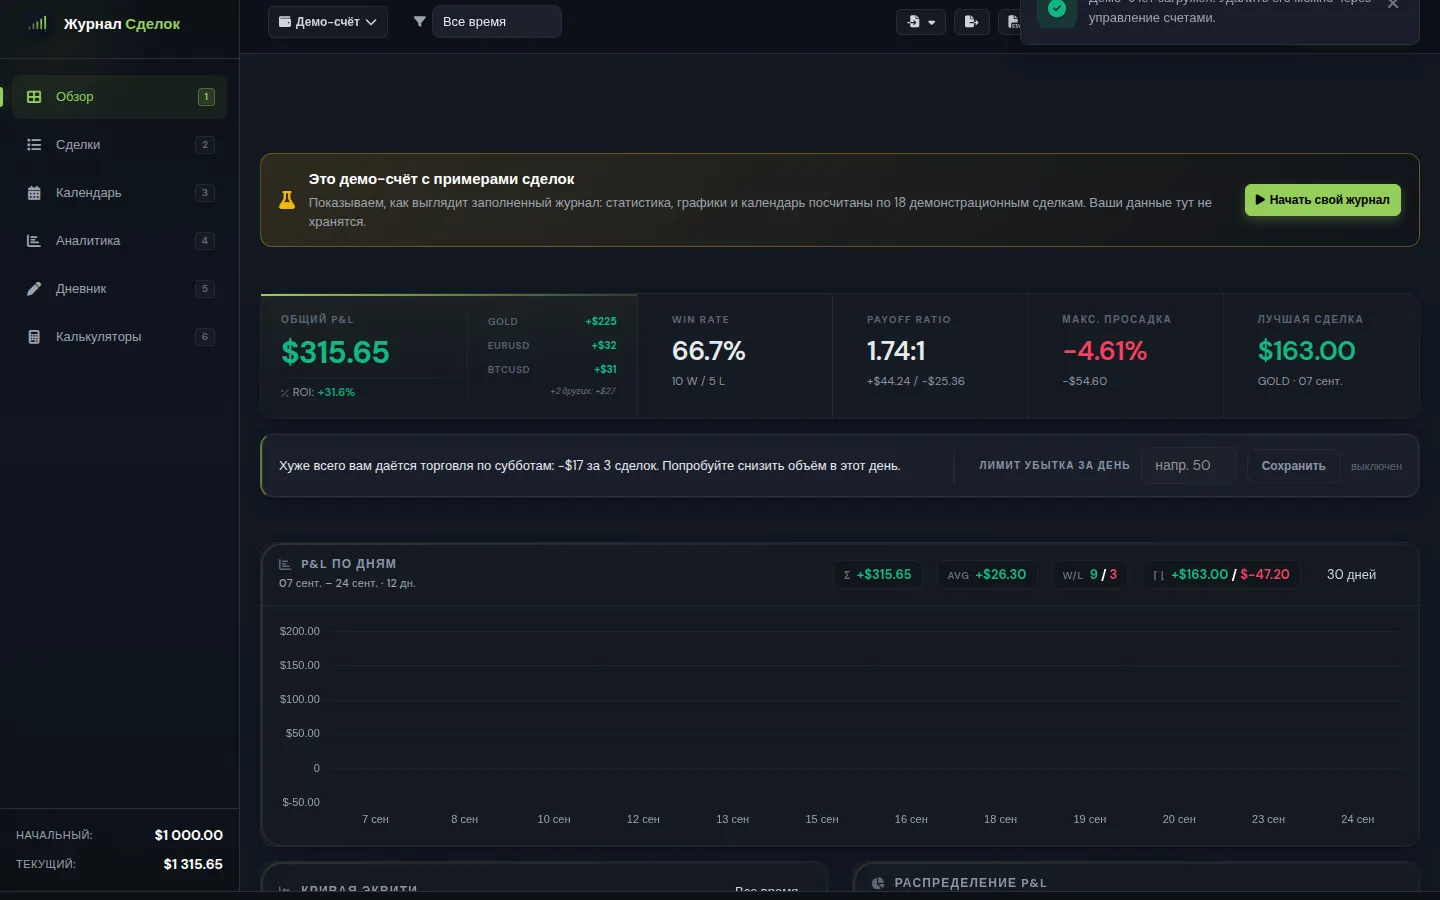Click the Дневник pencil icon
The image size is (1440, 900).
click(34, 289)
